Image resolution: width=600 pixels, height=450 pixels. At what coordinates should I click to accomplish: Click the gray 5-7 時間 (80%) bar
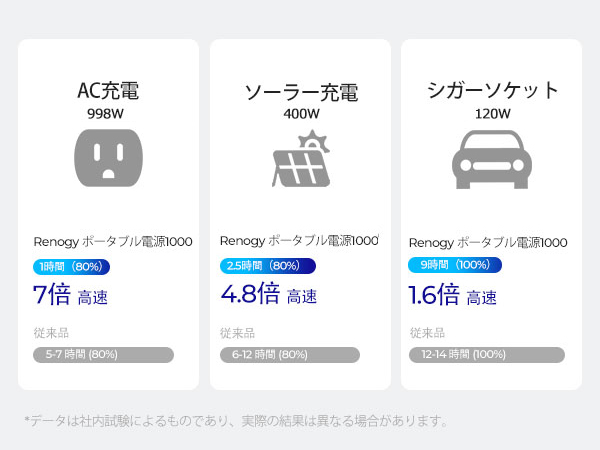pos(104,354)
